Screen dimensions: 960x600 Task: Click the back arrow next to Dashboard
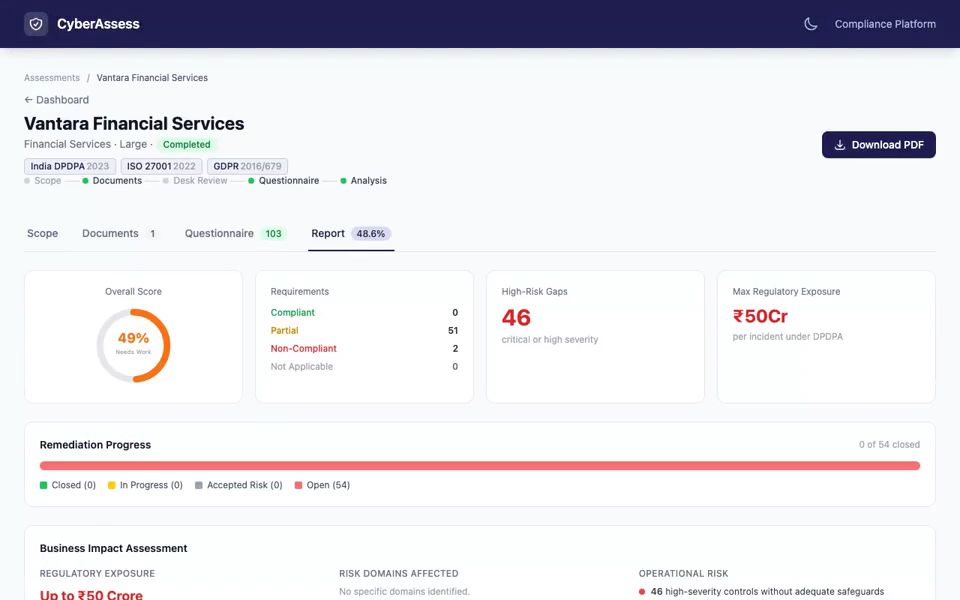tap(28, 100)
